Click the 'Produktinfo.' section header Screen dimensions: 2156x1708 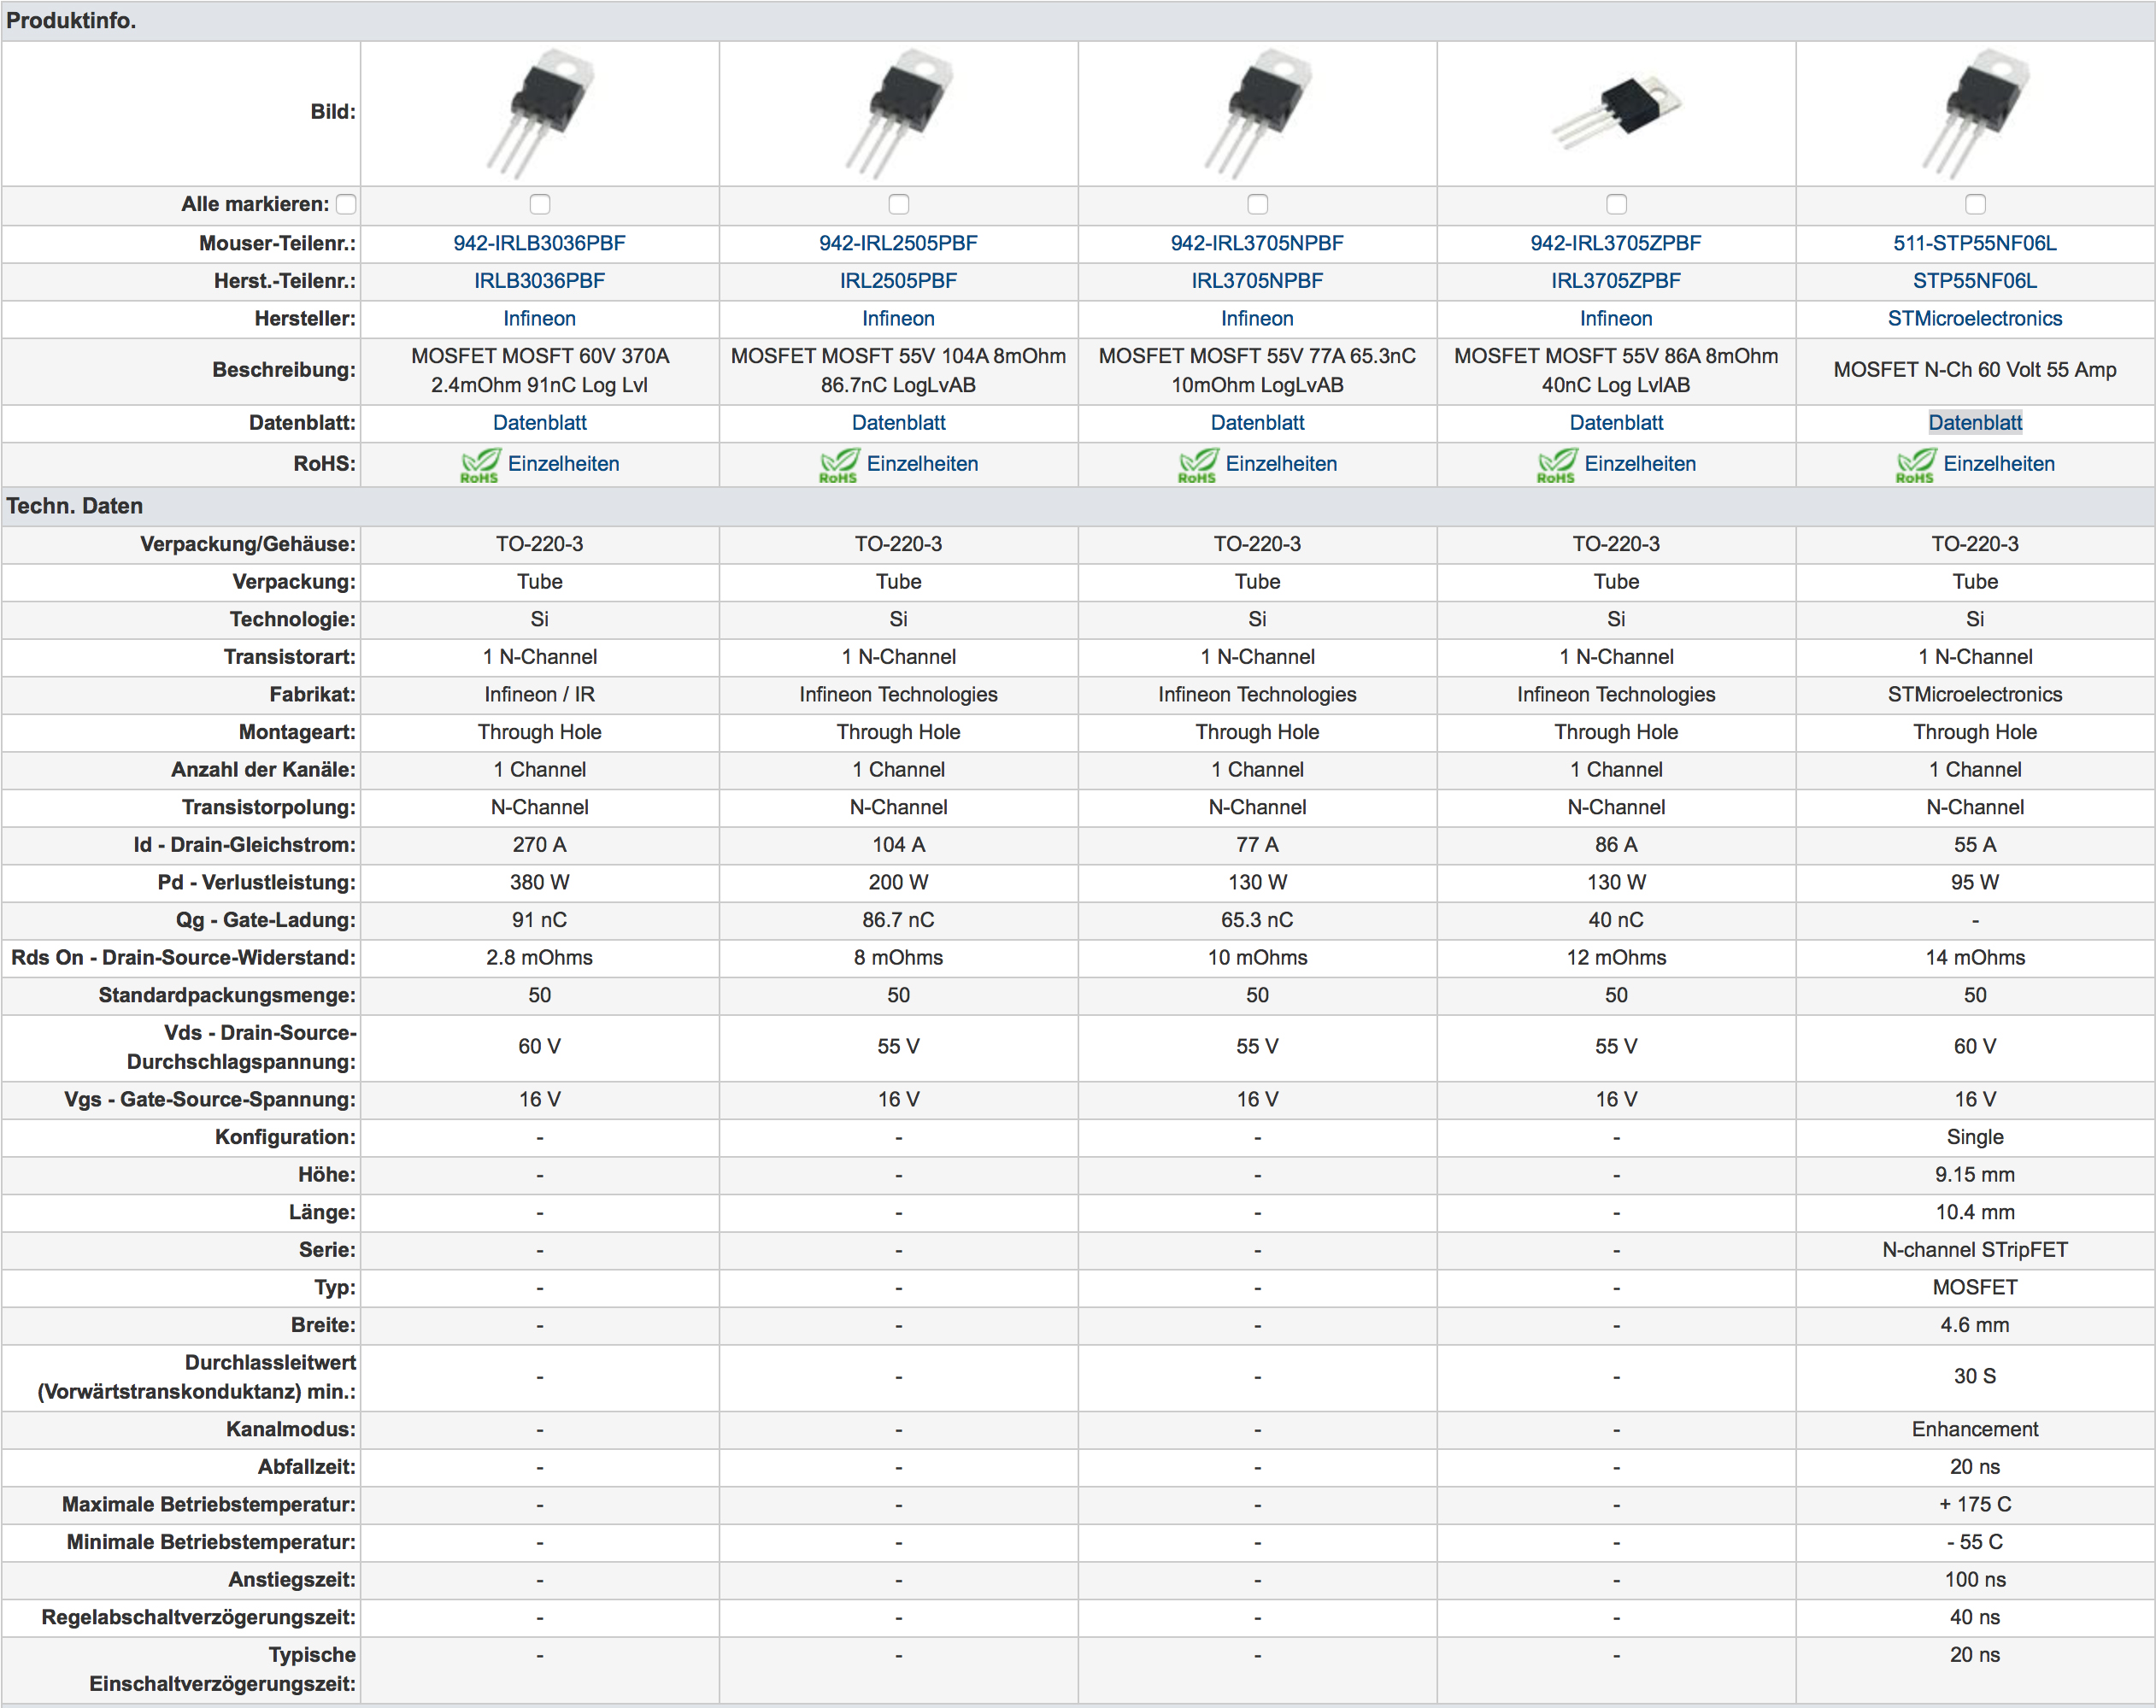coord(71,20)
